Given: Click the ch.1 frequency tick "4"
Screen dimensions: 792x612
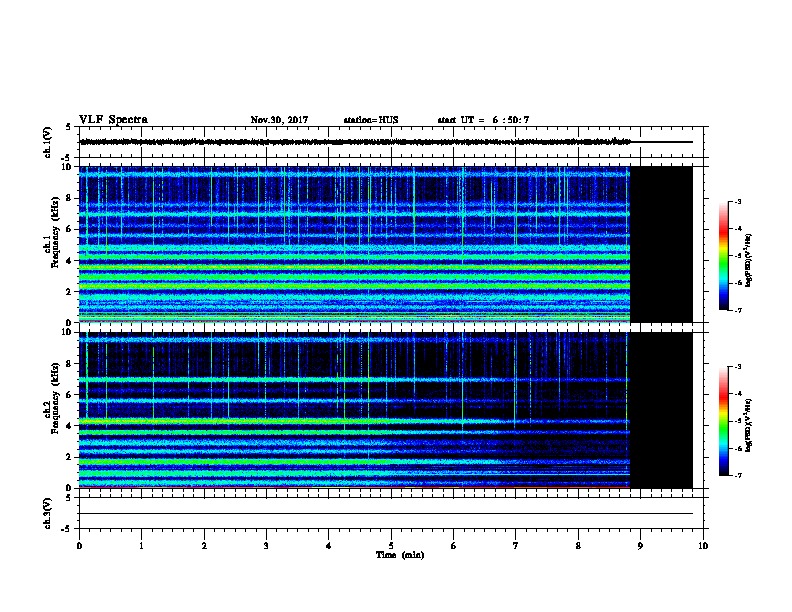Looking at the screenshot, I should (68, 261).
